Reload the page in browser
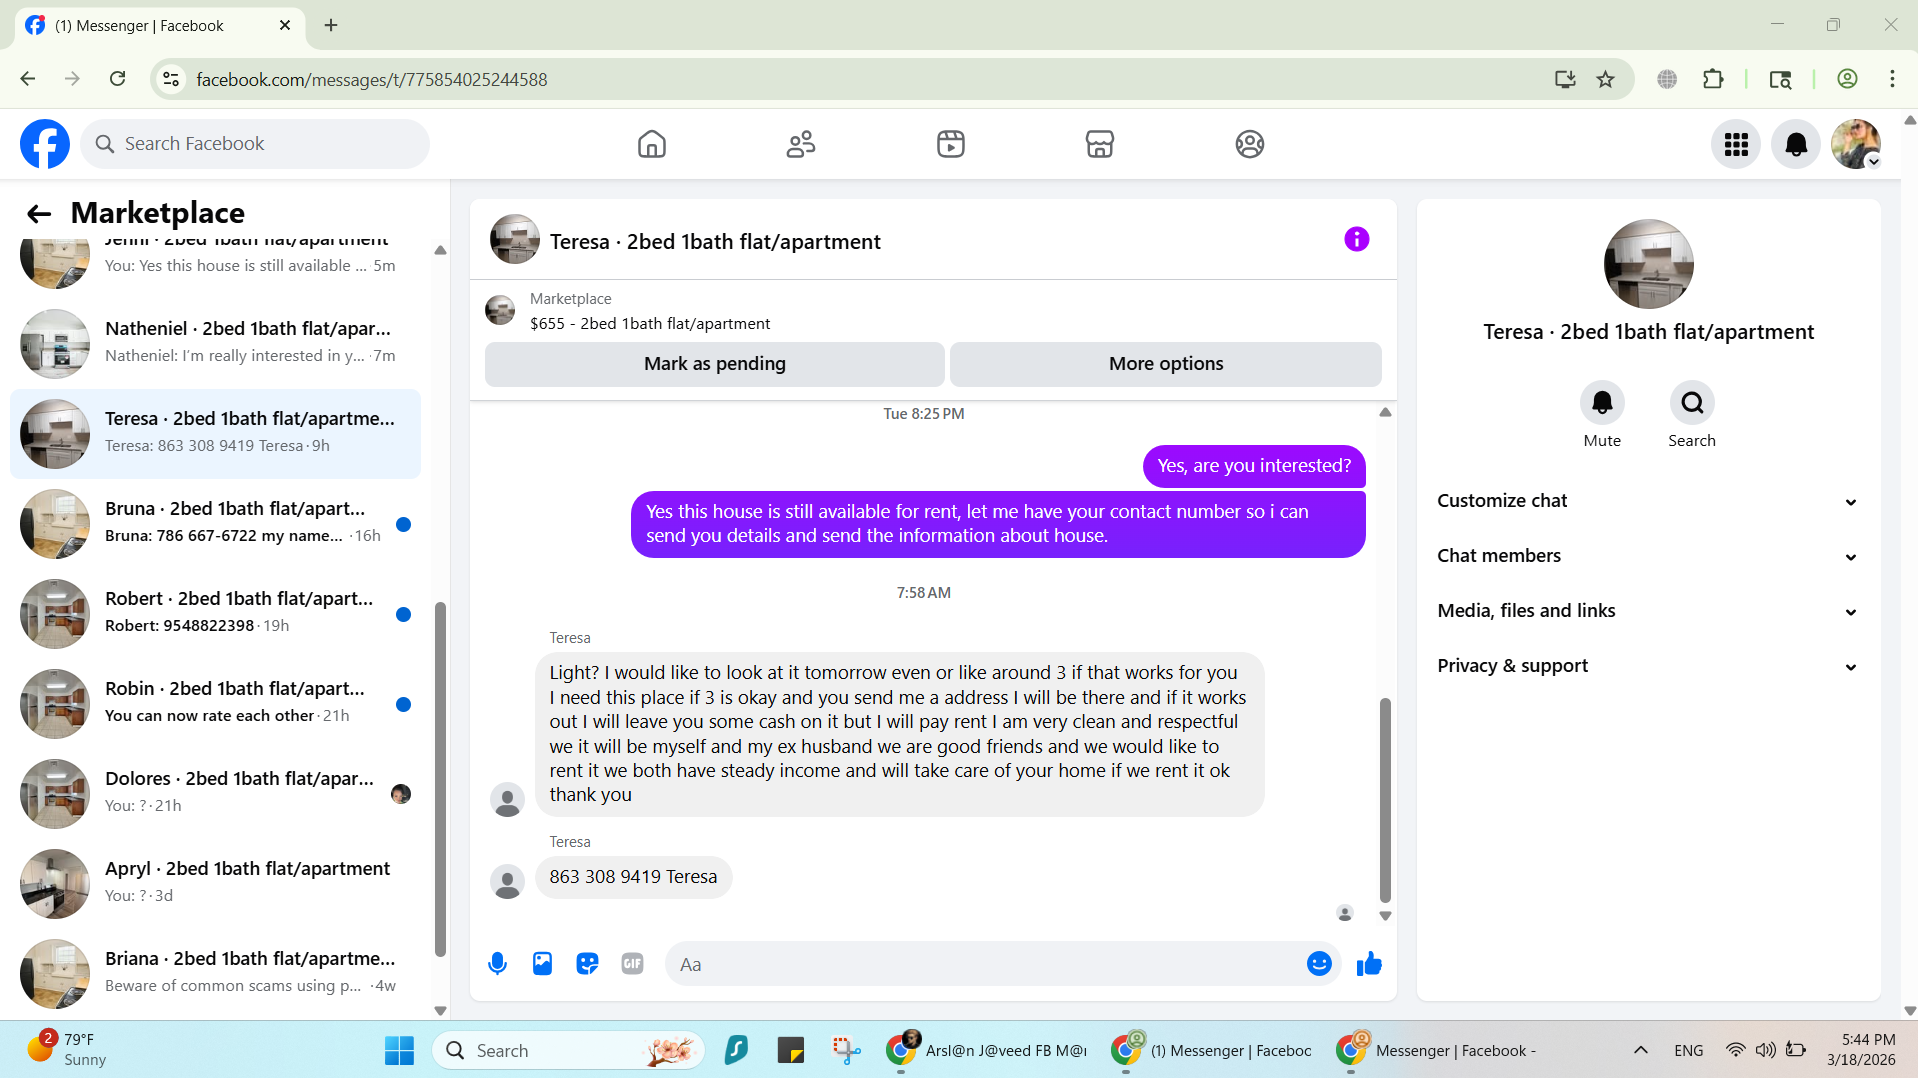The width and height of the screenshot is (1918, 1078). tap(117, 79)
